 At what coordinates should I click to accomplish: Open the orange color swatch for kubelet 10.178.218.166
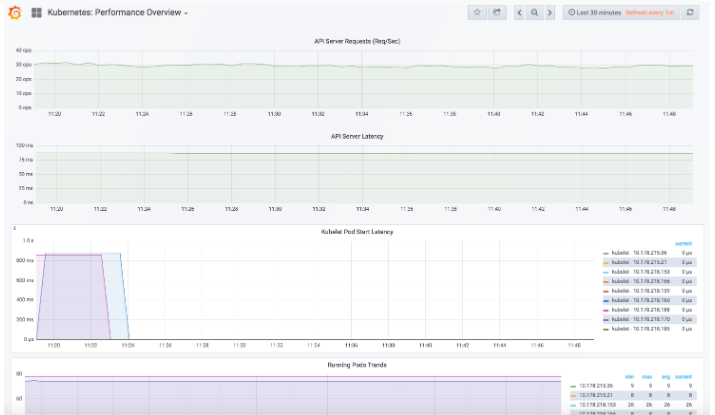606,282
